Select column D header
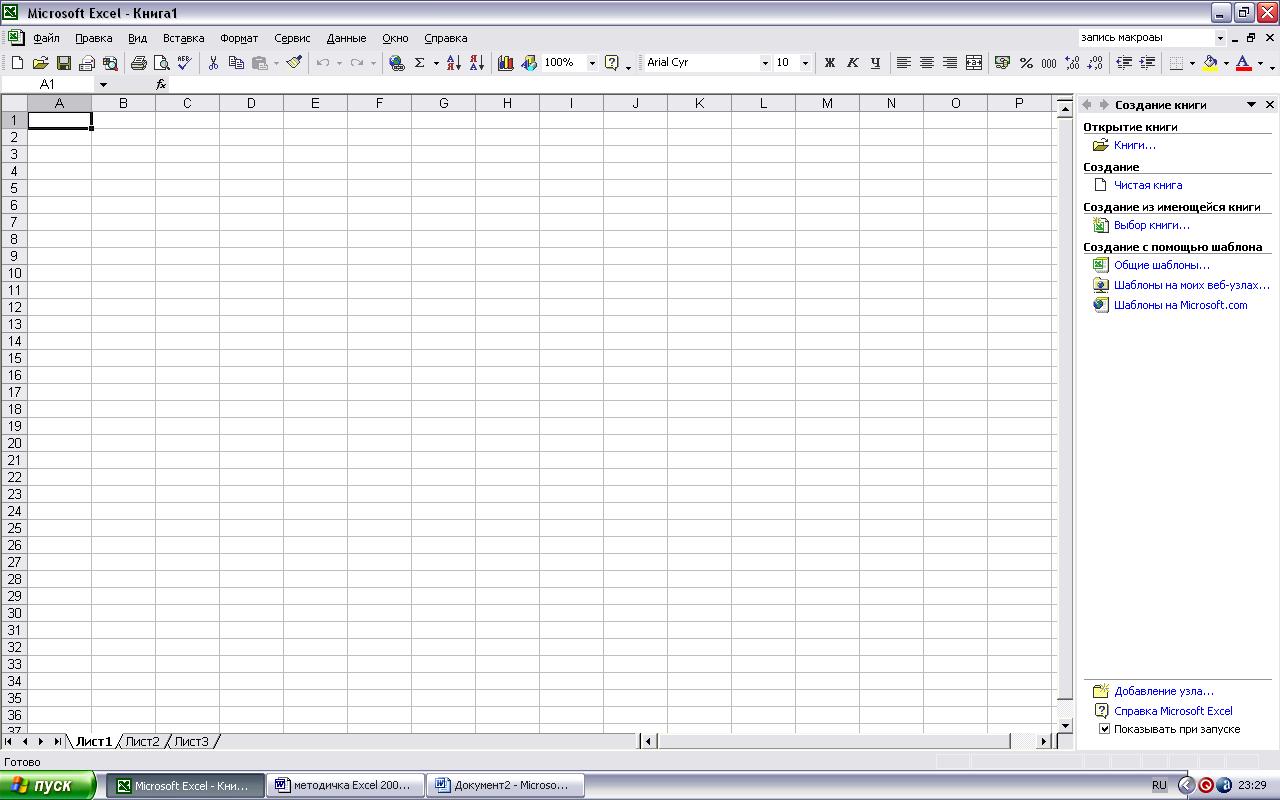This screenshot has height=800, width=1280. coord(251,103)
